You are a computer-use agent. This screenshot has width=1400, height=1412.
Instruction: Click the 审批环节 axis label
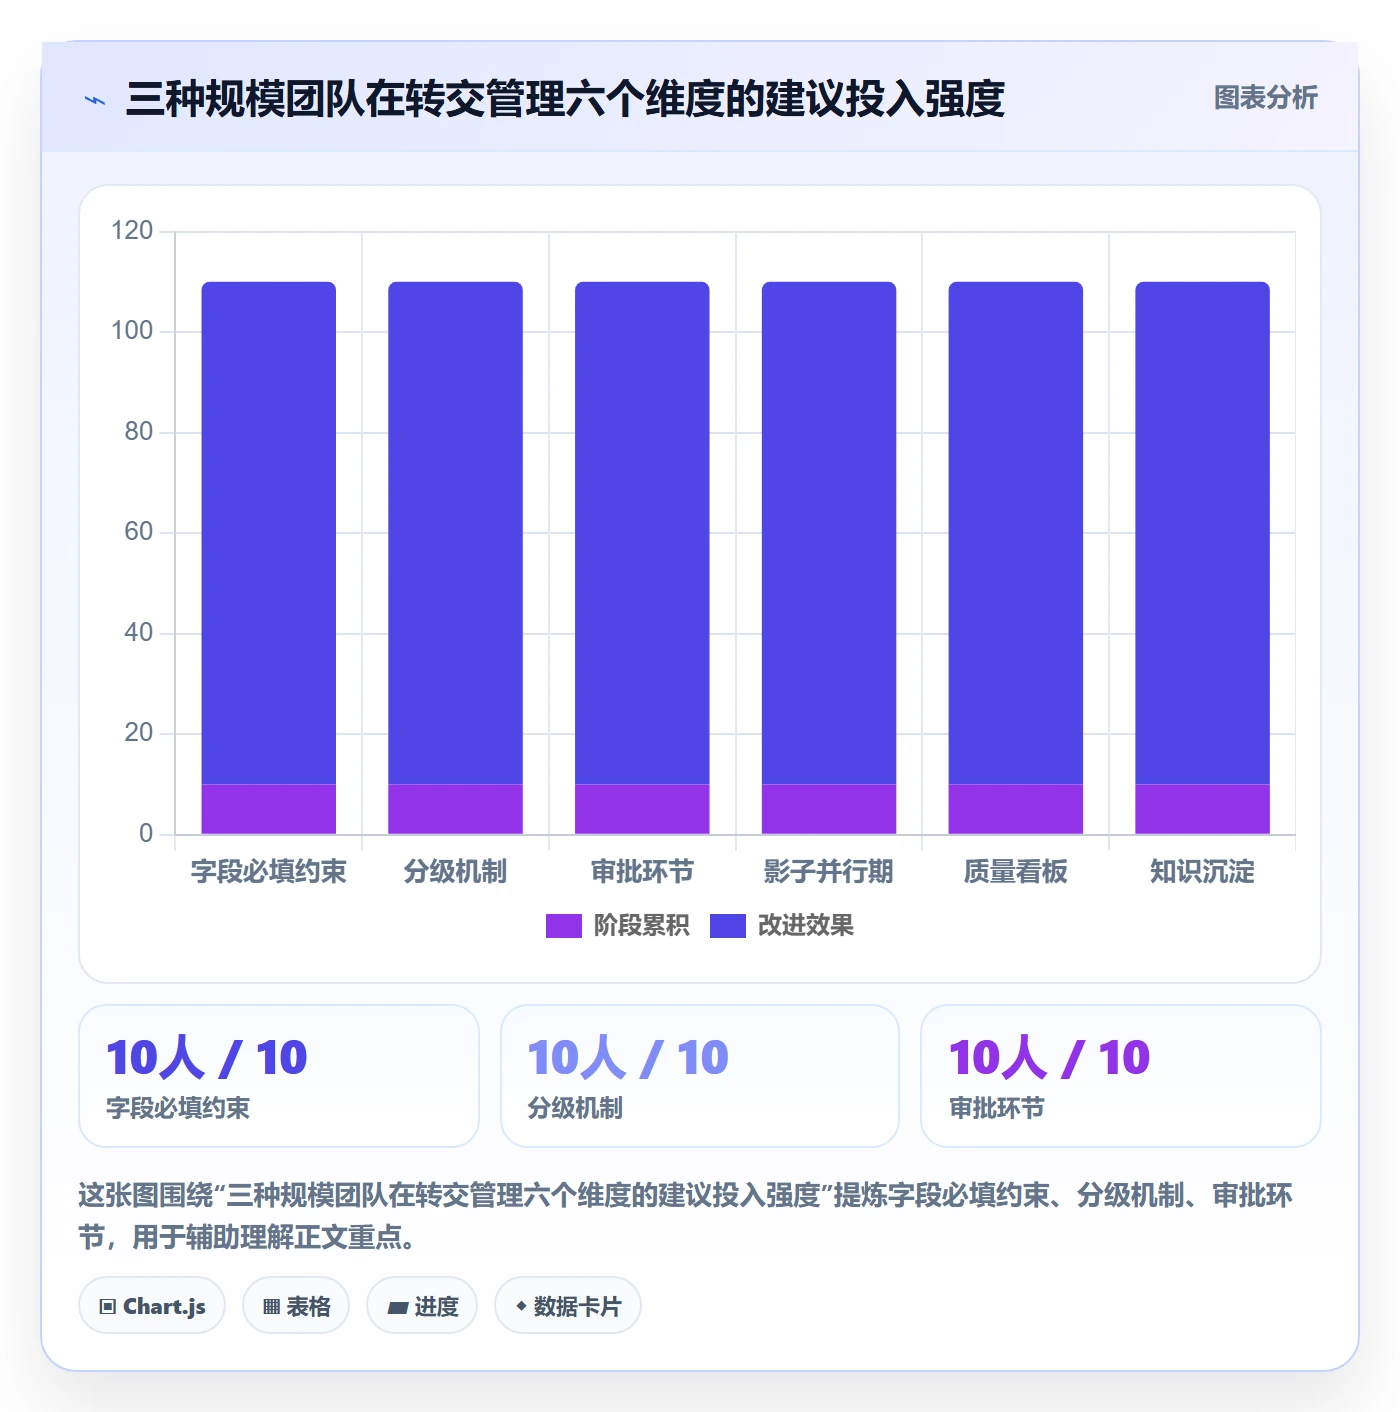point(642,872)
